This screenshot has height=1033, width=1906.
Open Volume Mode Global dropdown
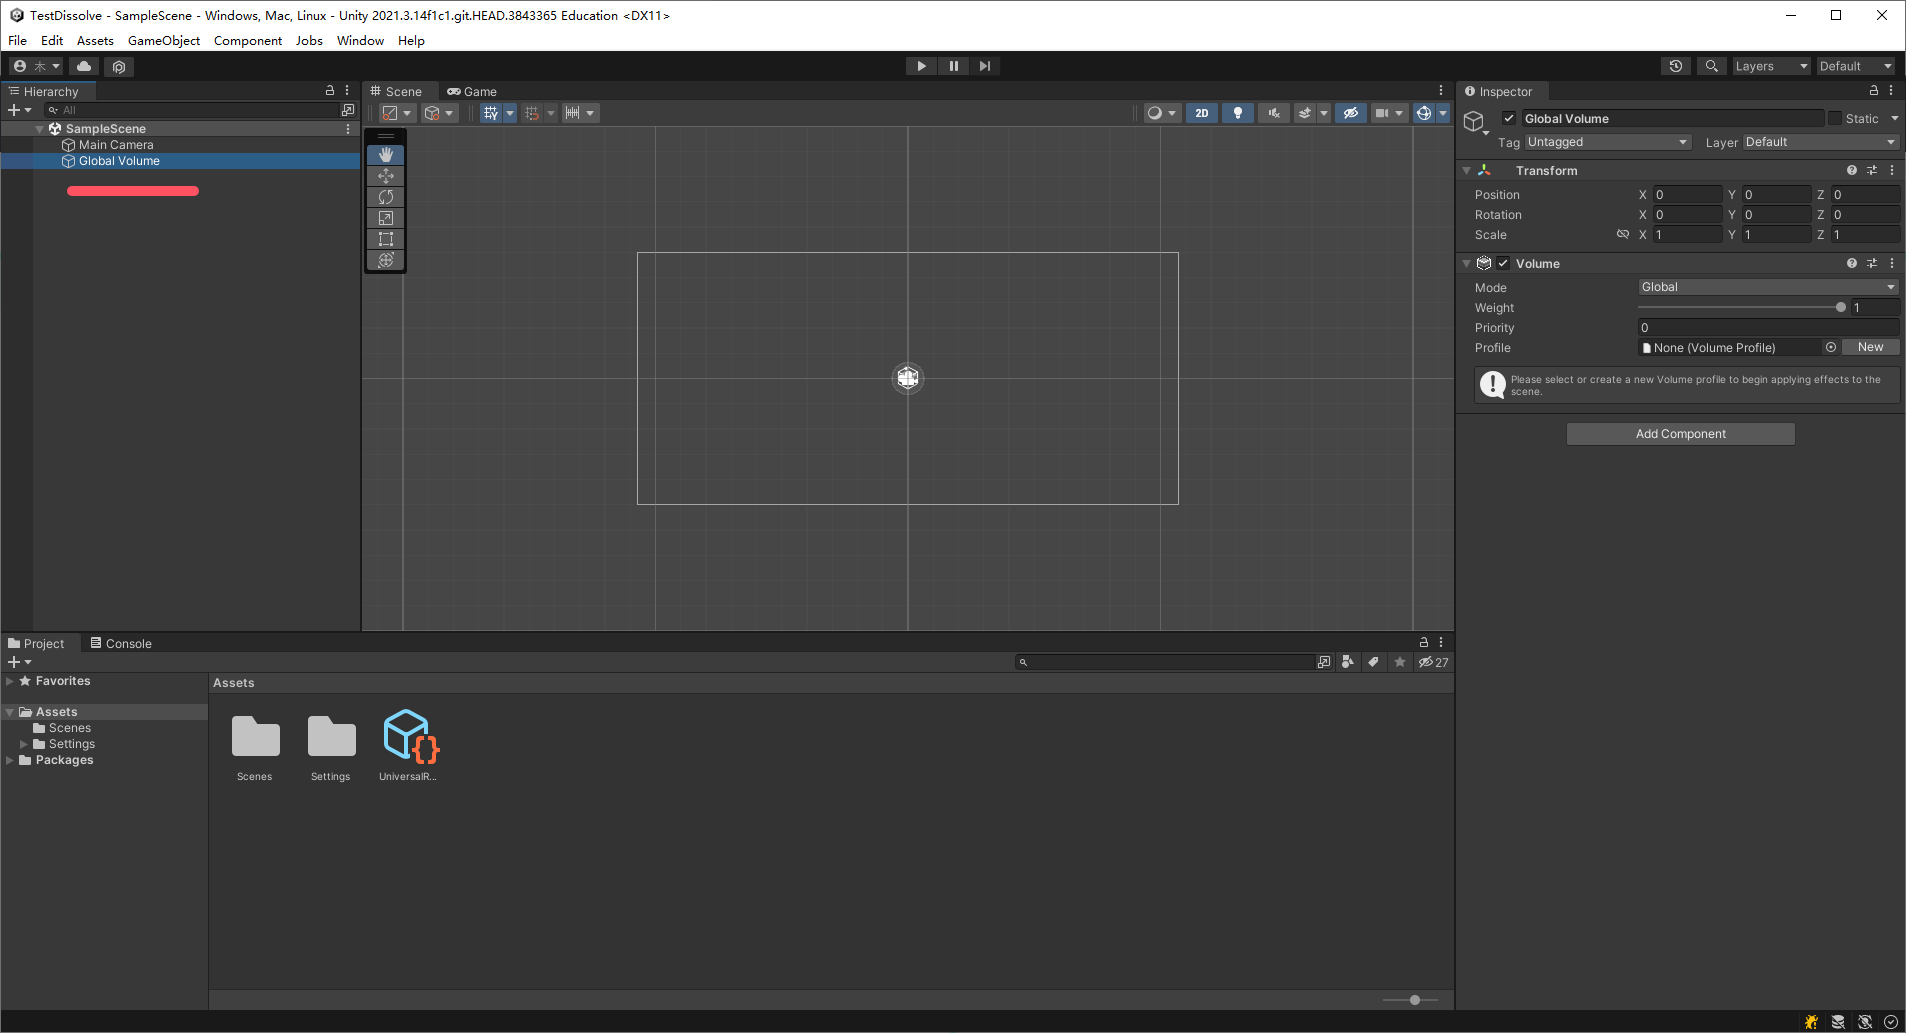point(1768,287)
